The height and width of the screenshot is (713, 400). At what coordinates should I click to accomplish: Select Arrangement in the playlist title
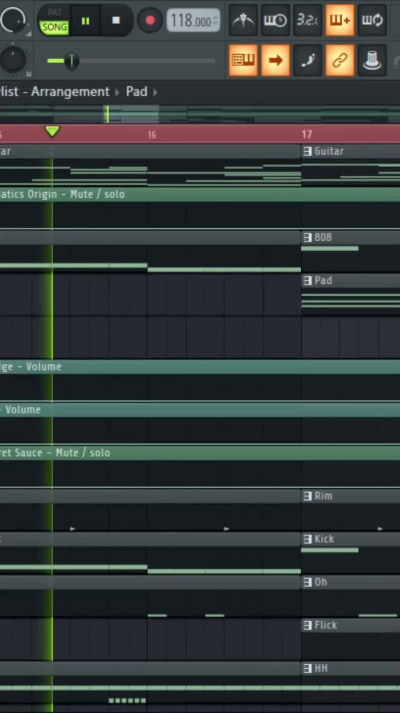(70, 91)
